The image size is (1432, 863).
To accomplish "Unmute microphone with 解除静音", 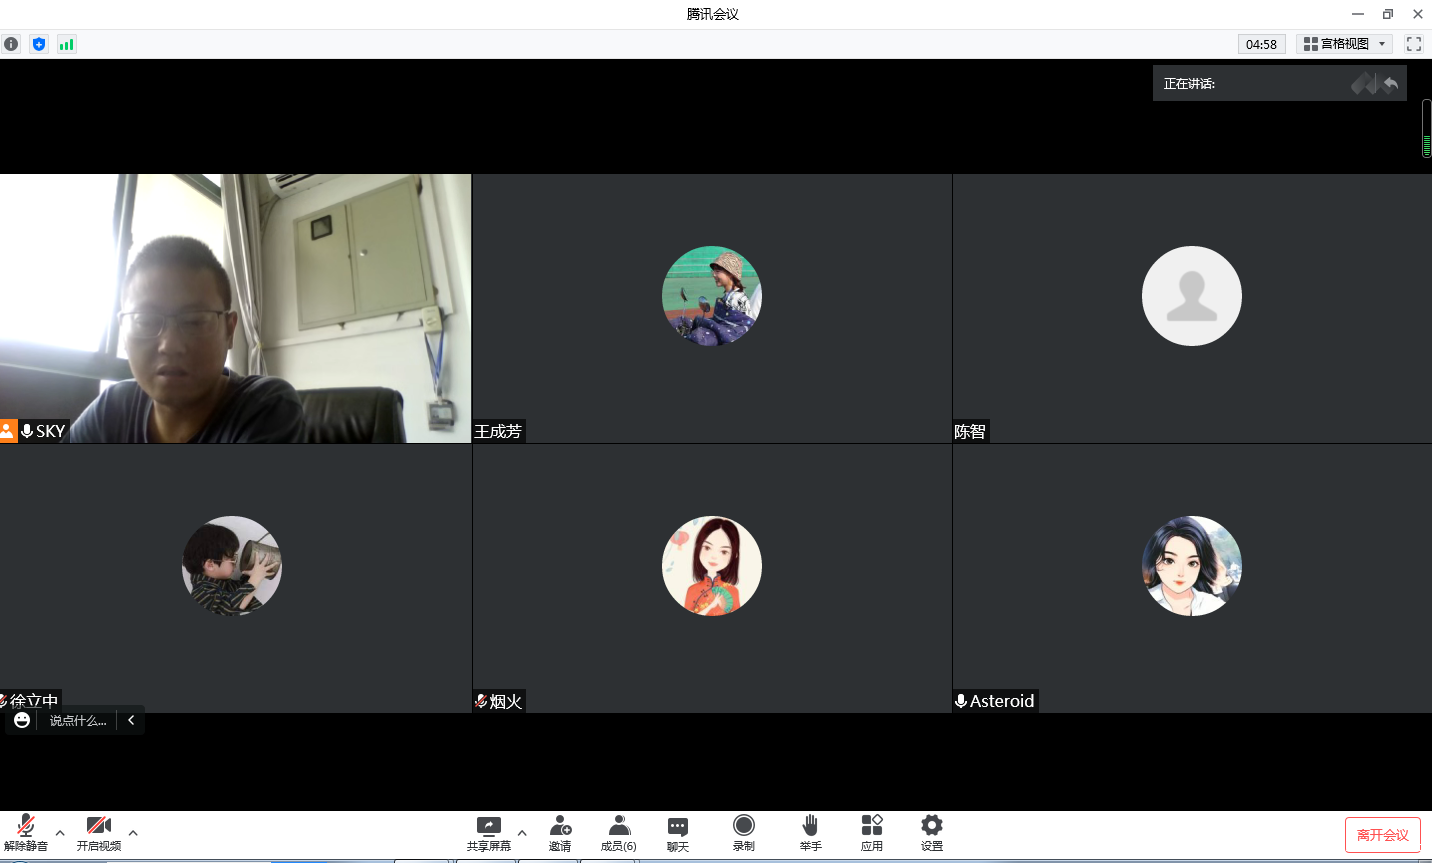I will pos(26,832).
